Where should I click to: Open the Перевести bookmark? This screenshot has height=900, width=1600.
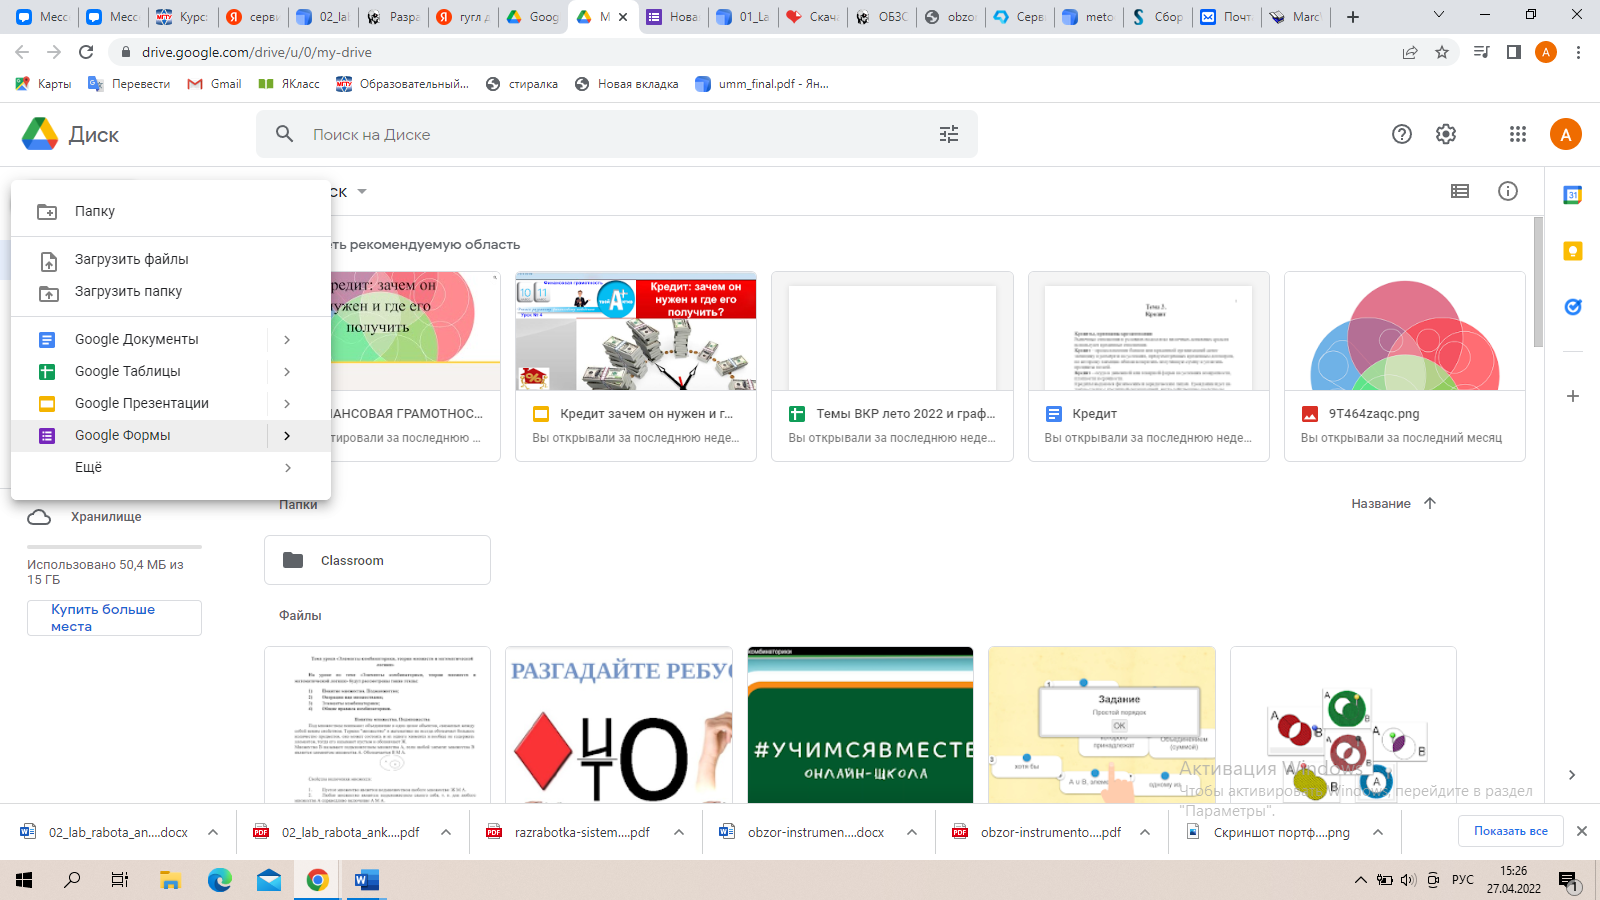129,84
